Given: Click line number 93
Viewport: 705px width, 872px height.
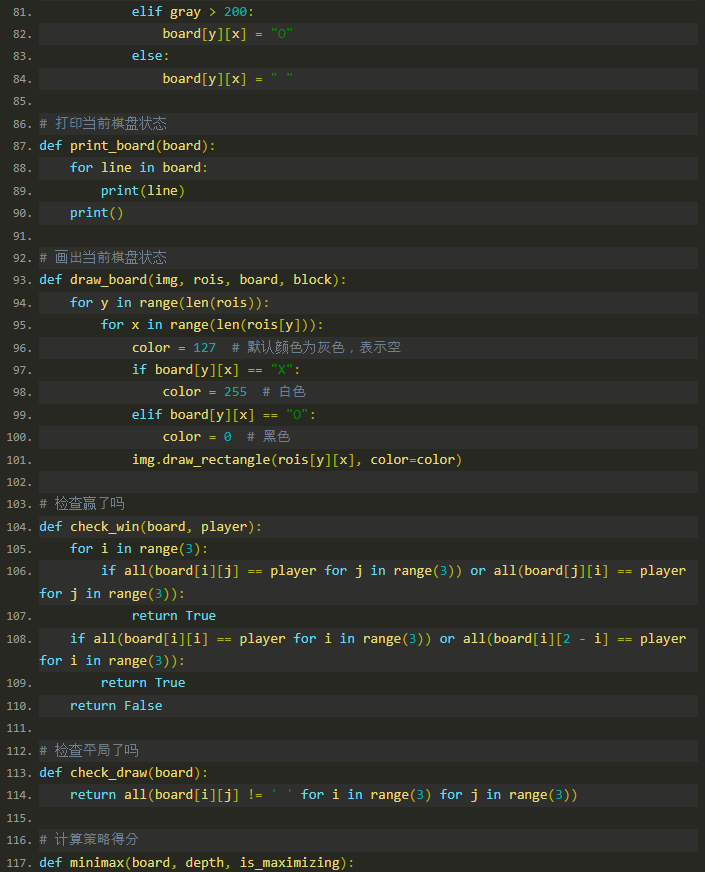Looking at the screenshot, I should click(x=22, y=280).
